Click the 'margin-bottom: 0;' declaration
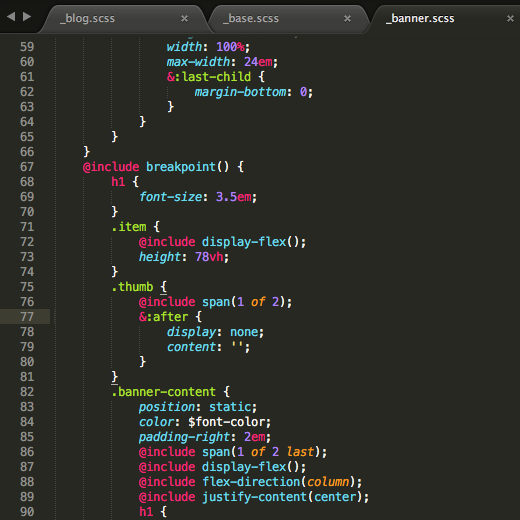520x520 pixels. tap(254, 92)
